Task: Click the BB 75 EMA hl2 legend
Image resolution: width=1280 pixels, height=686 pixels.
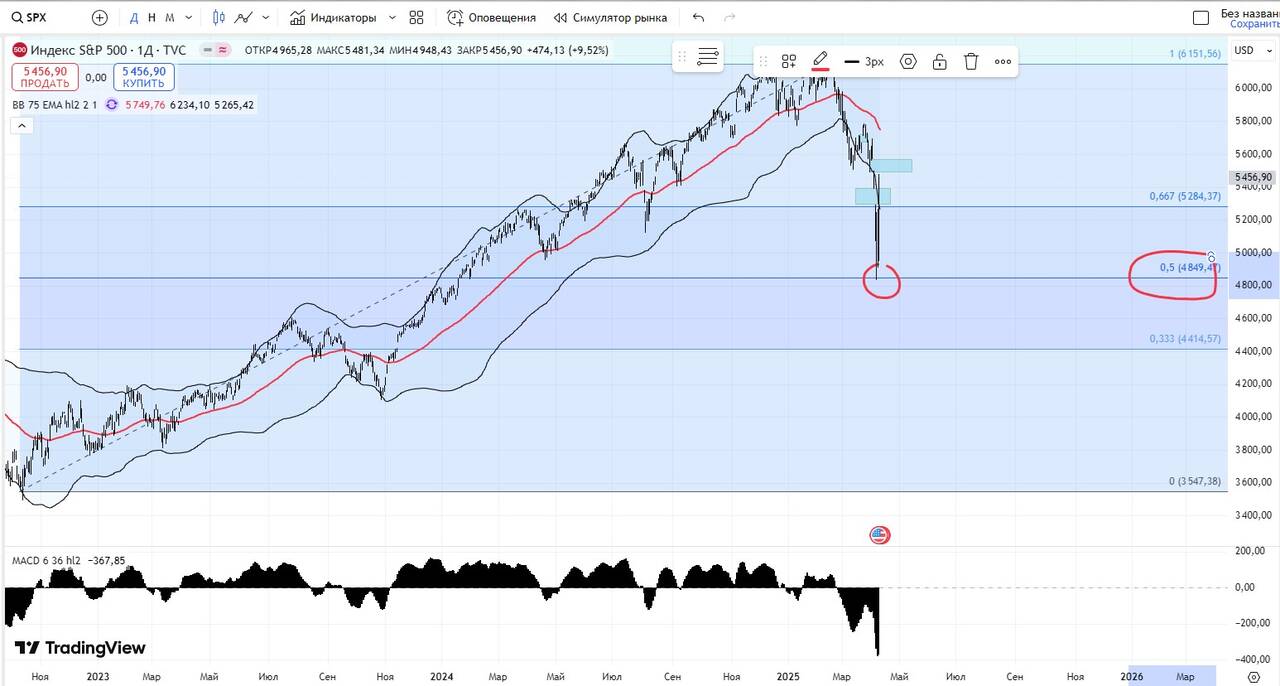Action: [x=54, y=104]
